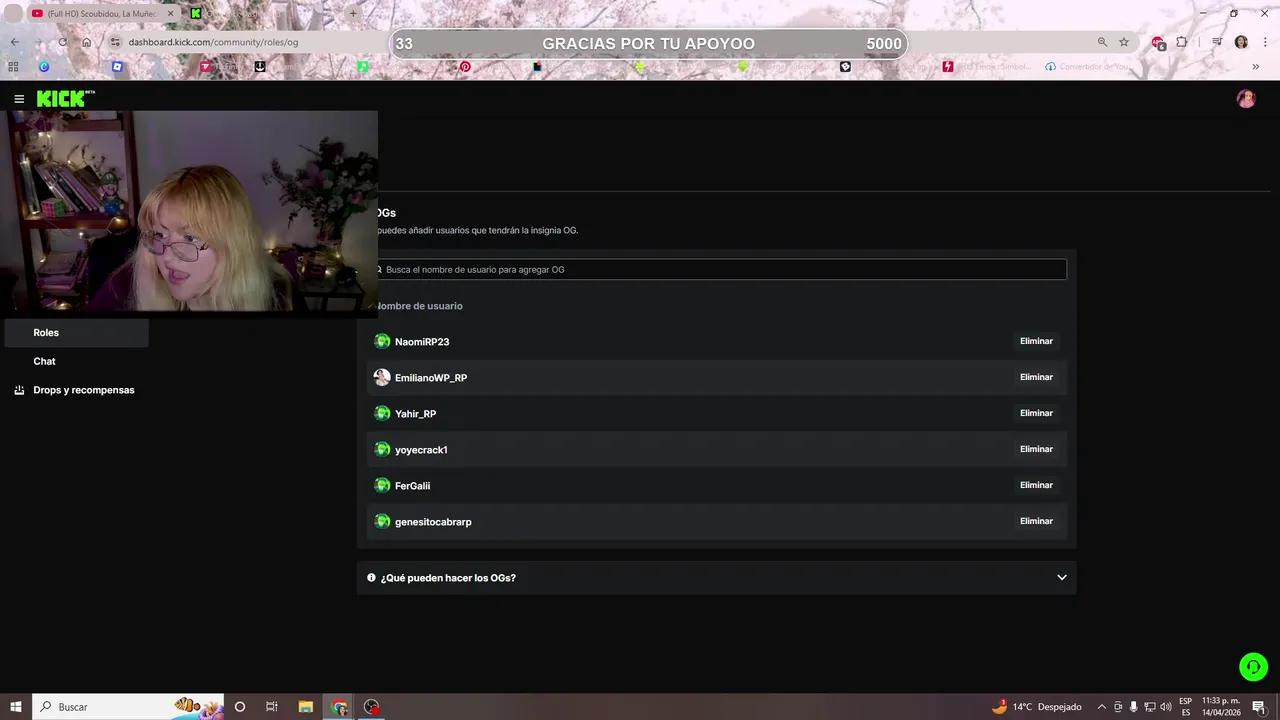1280x720 pixels.
Task: Open the volume icon in the system tray
Action: tap(1166, 707)
